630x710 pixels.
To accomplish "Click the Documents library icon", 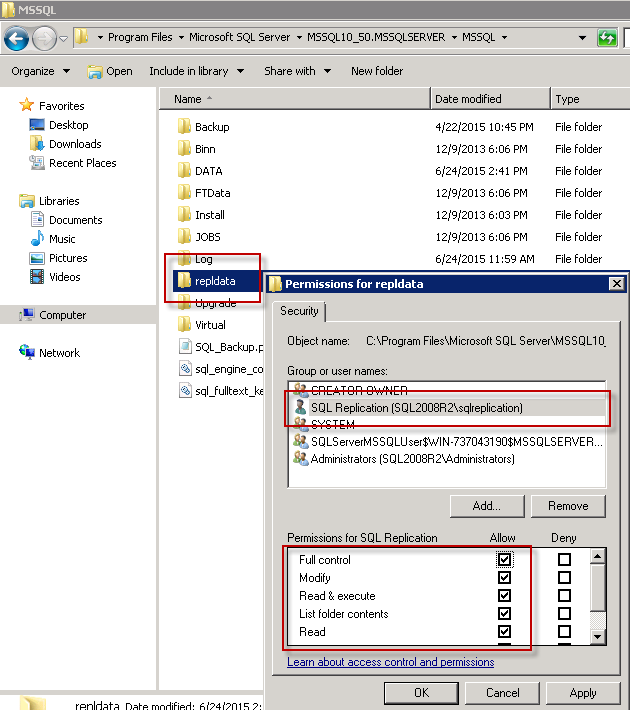I will pos(37,220).
